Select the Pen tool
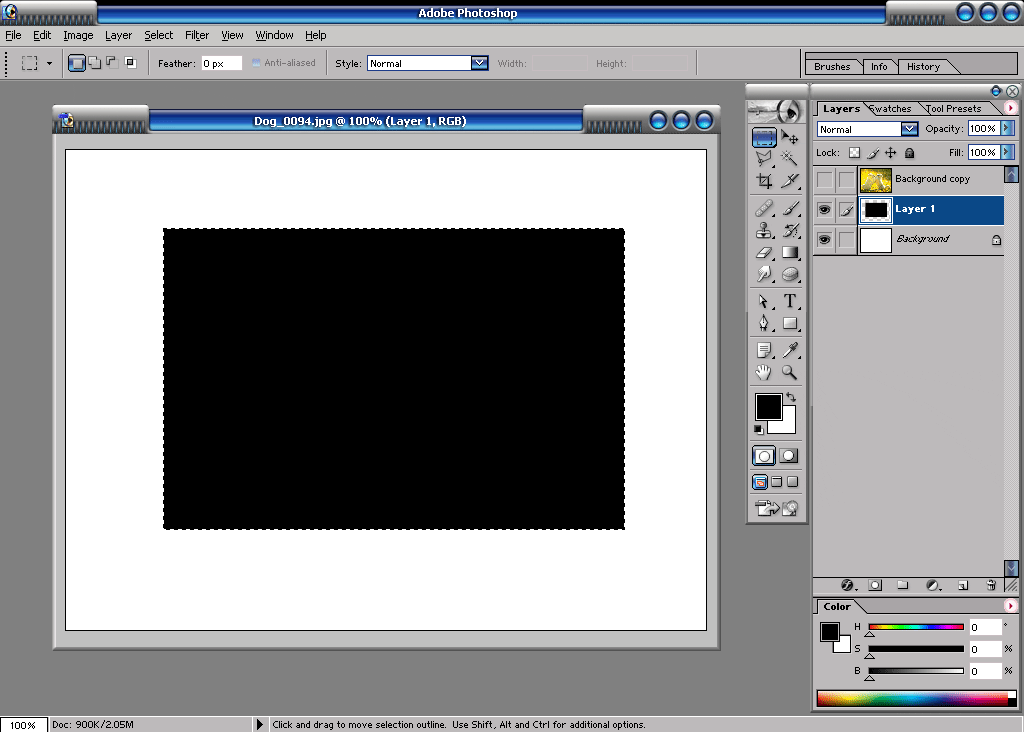This screenshot has width=1024, height=732. pos(764,323)
